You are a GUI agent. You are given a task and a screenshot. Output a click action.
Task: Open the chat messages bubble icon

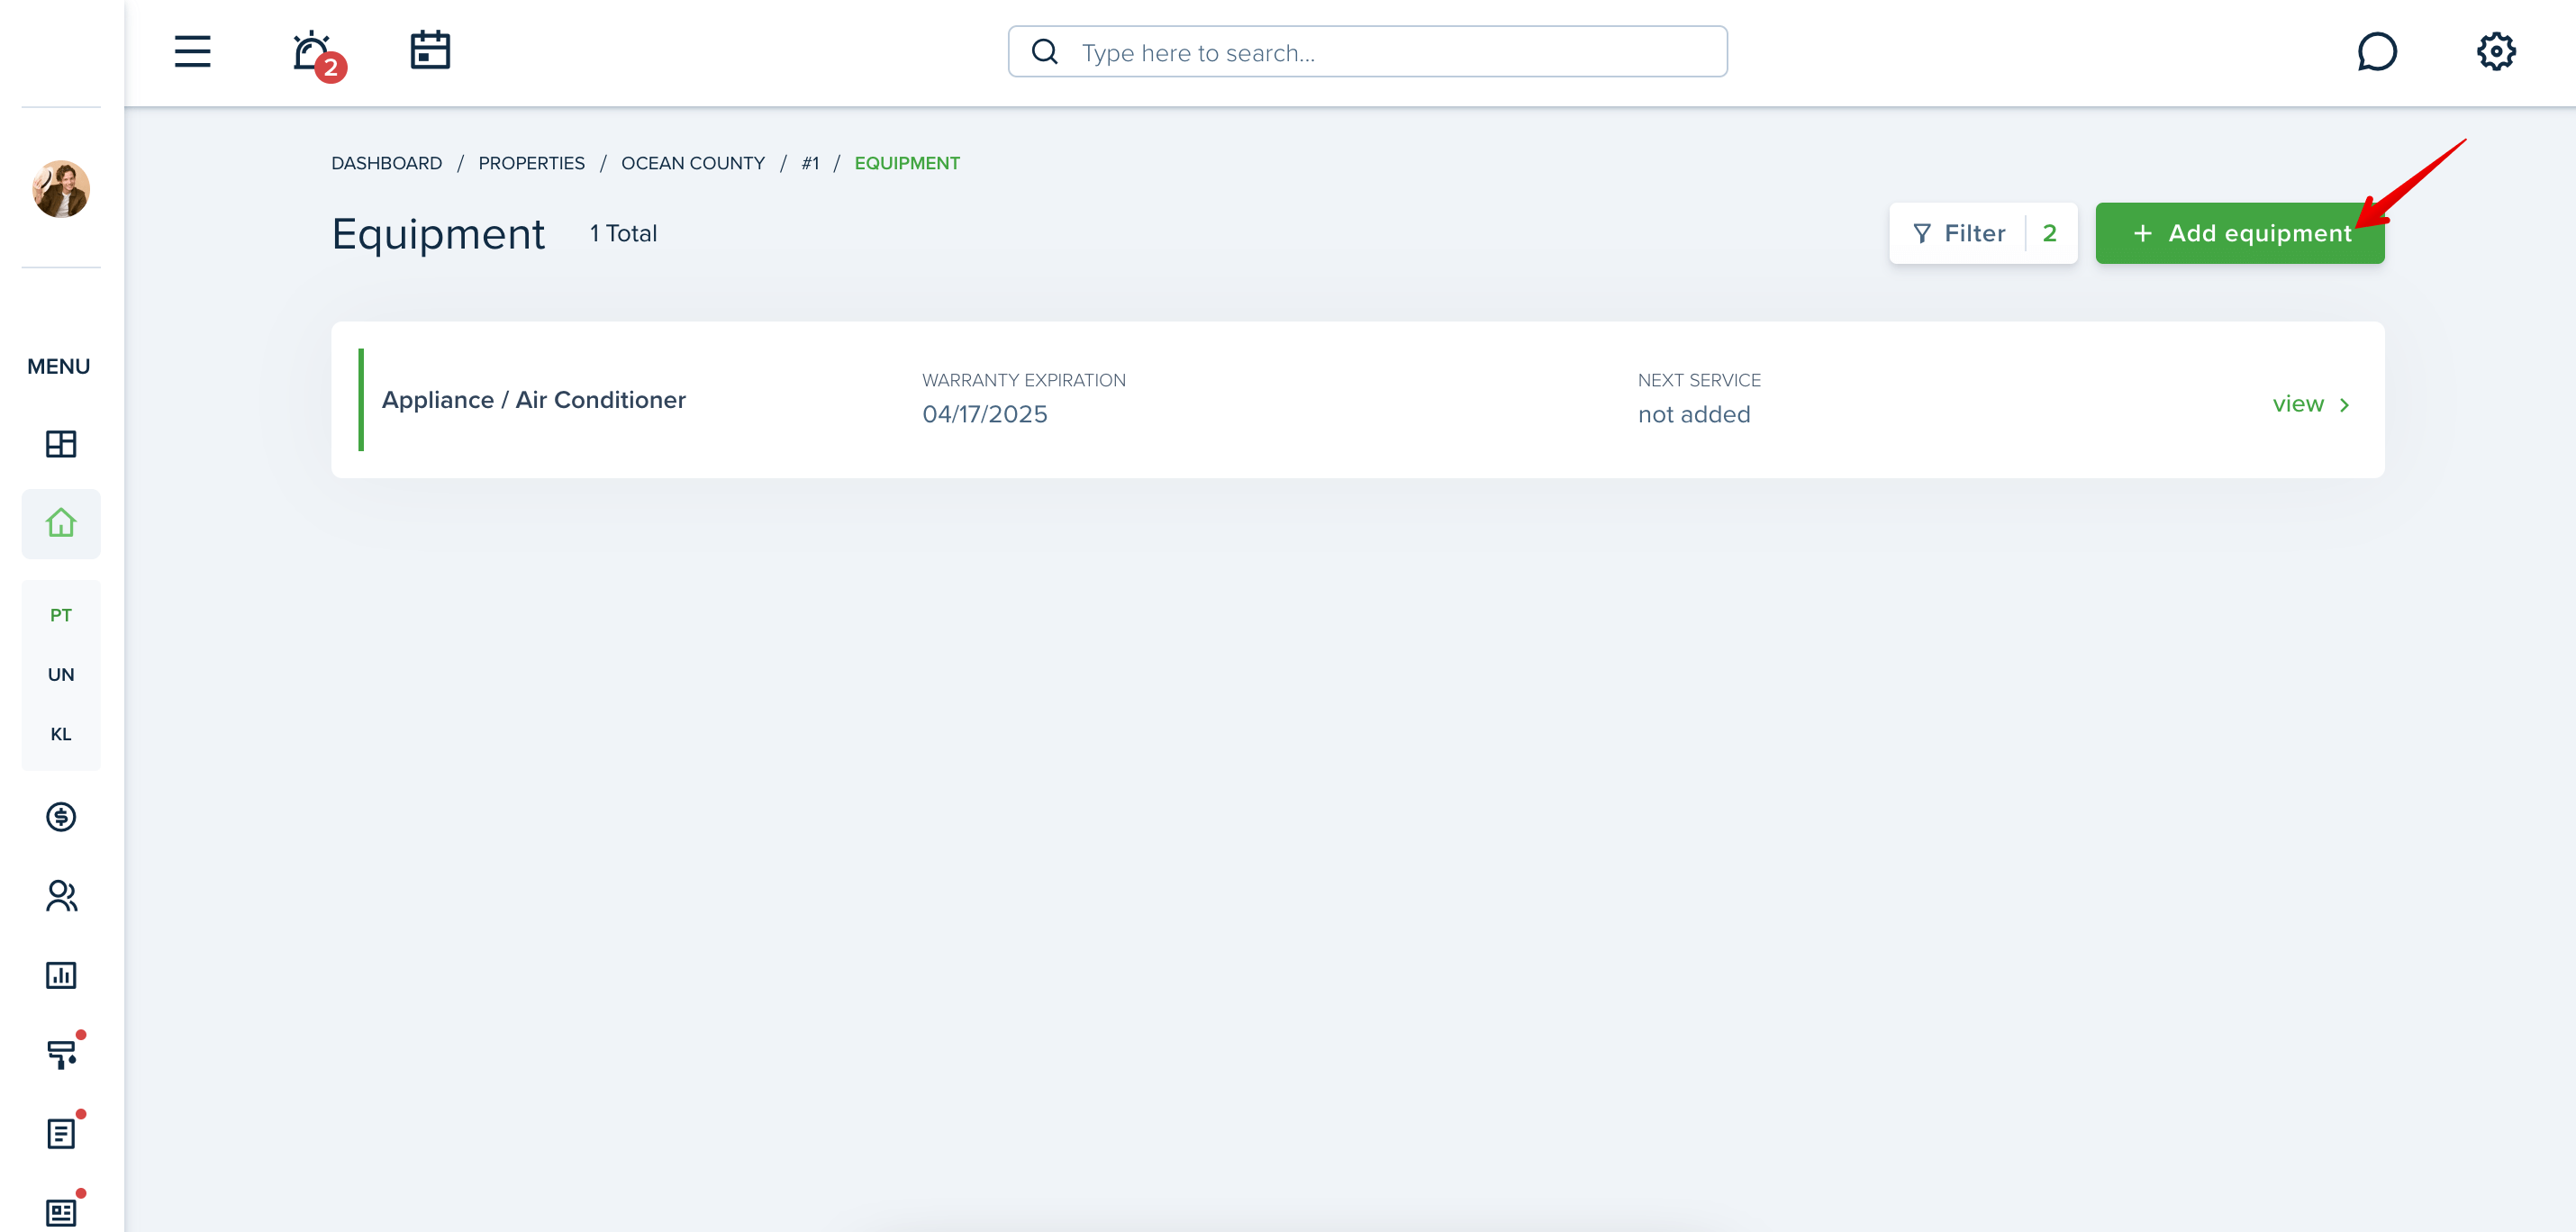[x=2376, y=51]
